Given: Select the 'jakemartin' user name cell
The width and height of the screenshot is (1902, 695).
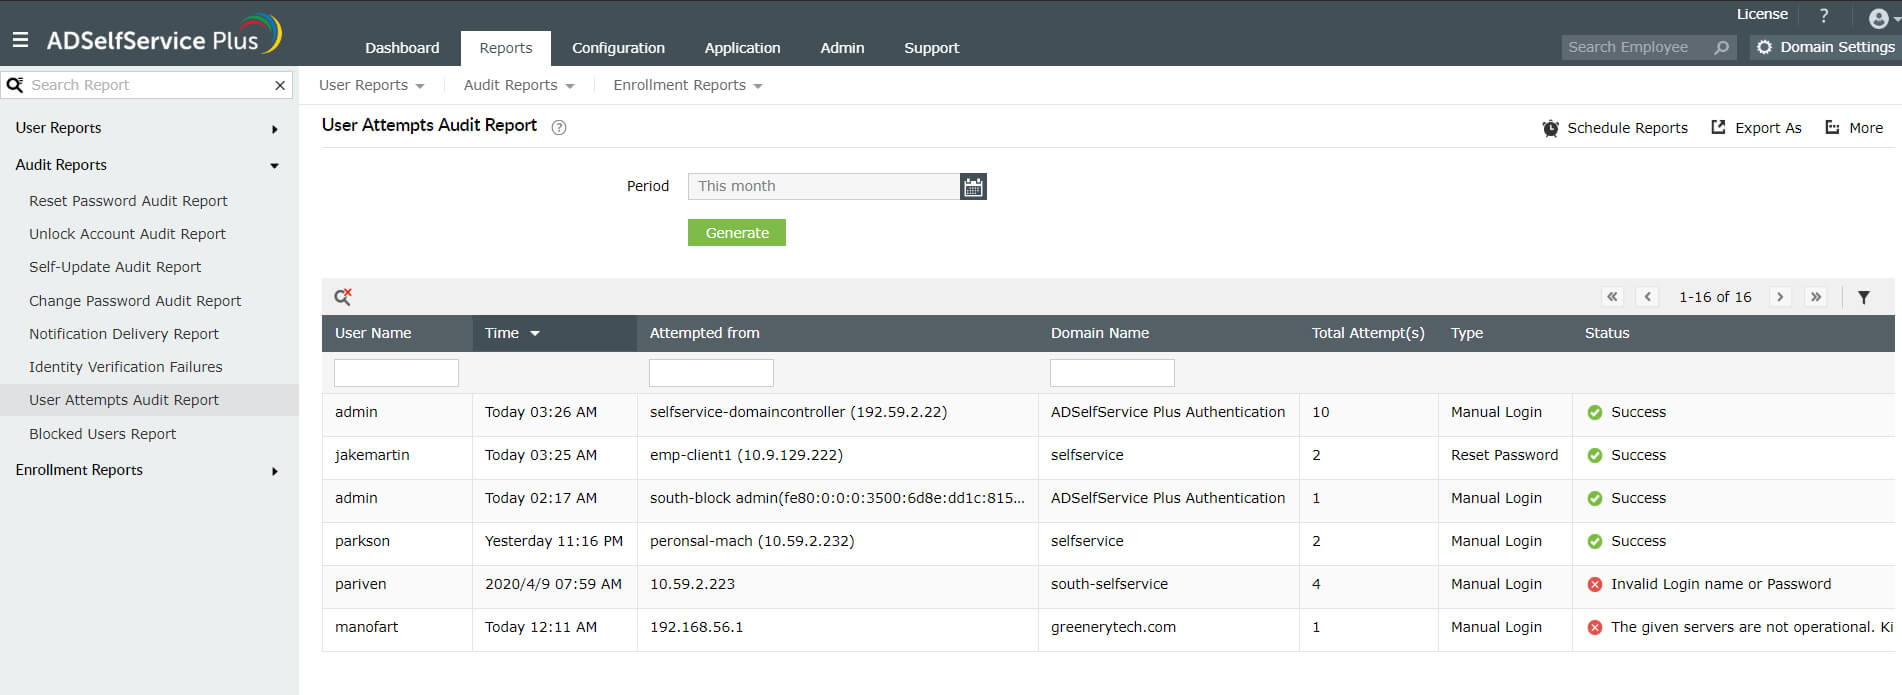Looking at the screenshot, I should tap(372, 455).
